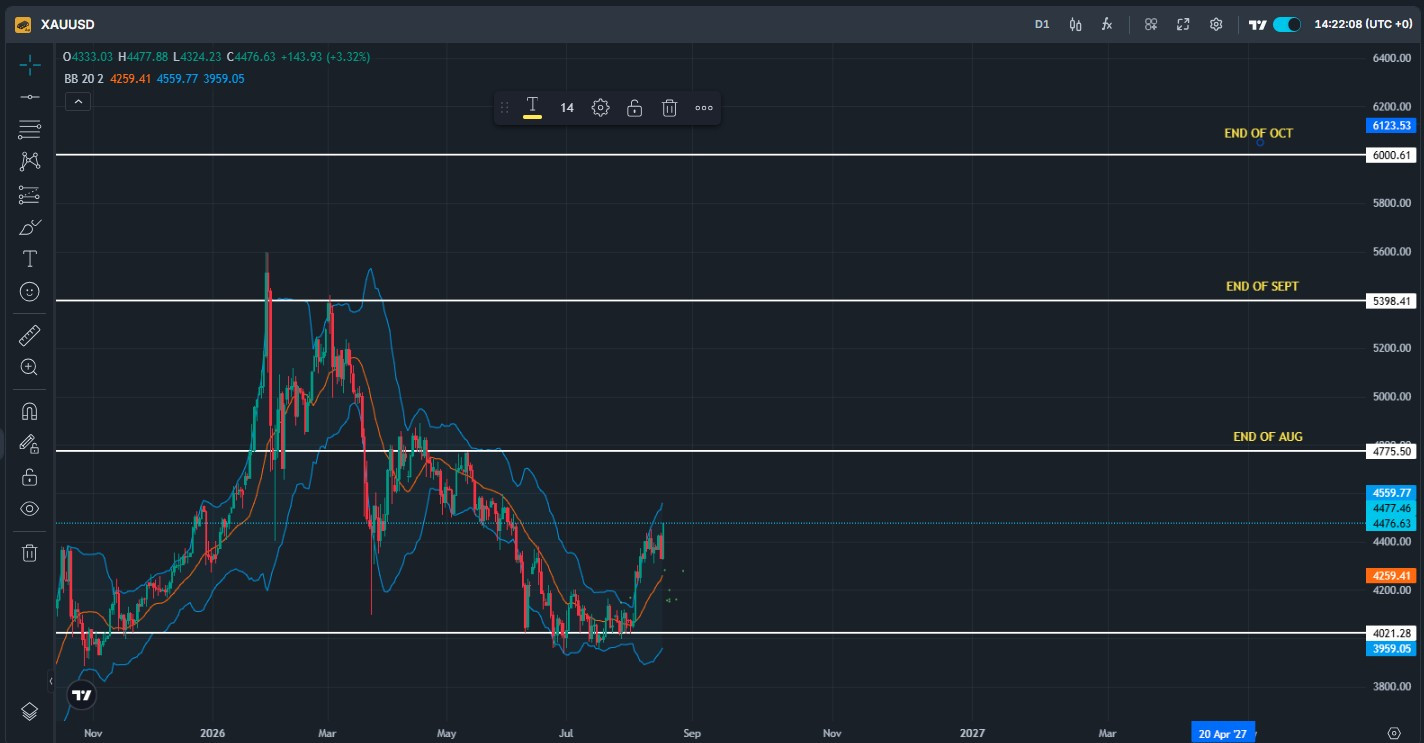Open the fx indicators menu

pyautogui.click(x=1107, y=24)
